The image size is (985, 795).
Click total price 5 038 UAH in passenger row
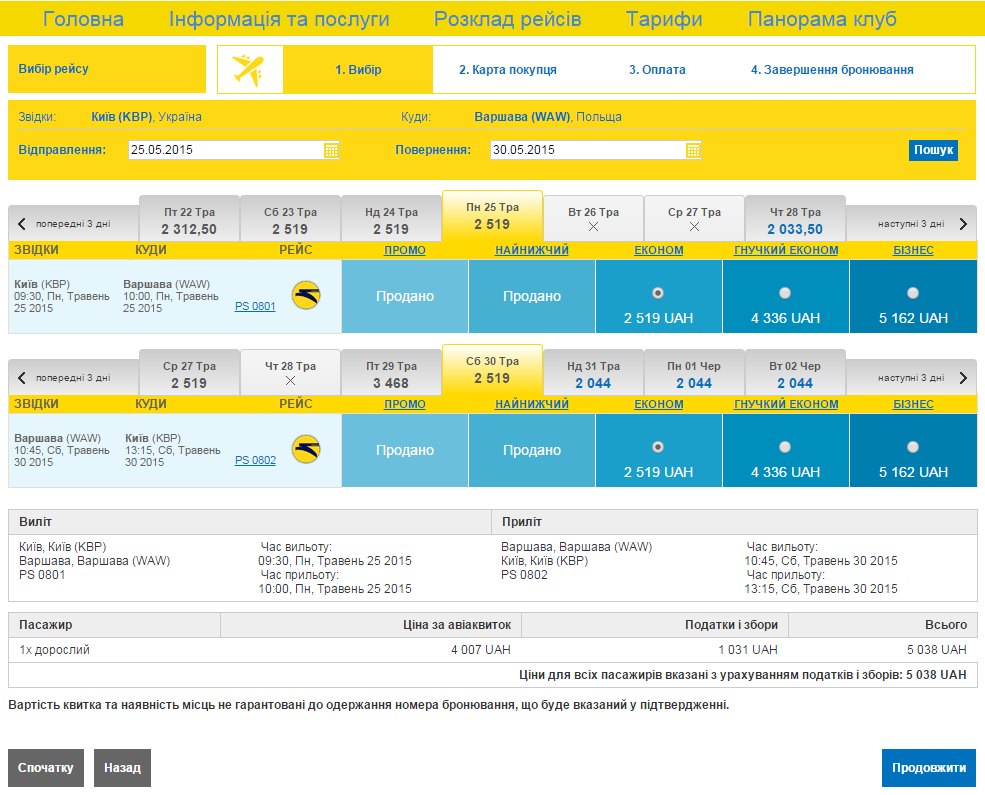pos(936,650)
